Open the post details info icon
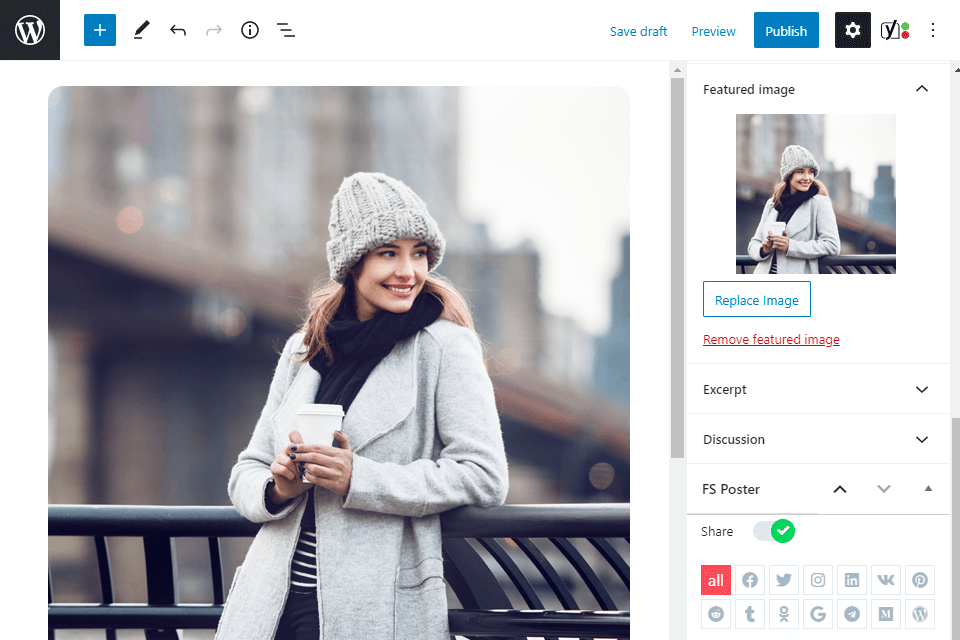The height and width of the screenshot is (640, 960). point(250,30)
